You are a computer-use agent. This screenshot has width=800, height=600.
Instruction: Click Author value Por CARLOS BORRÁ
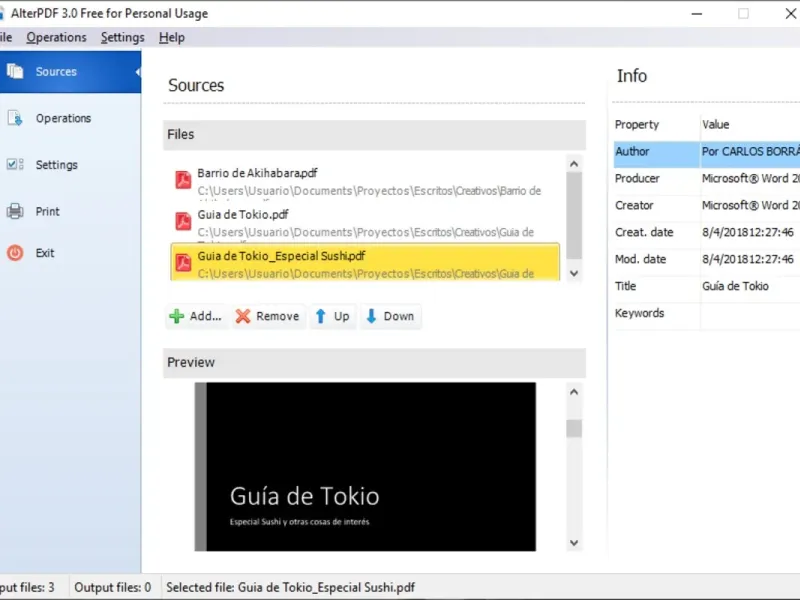point(751,152)
